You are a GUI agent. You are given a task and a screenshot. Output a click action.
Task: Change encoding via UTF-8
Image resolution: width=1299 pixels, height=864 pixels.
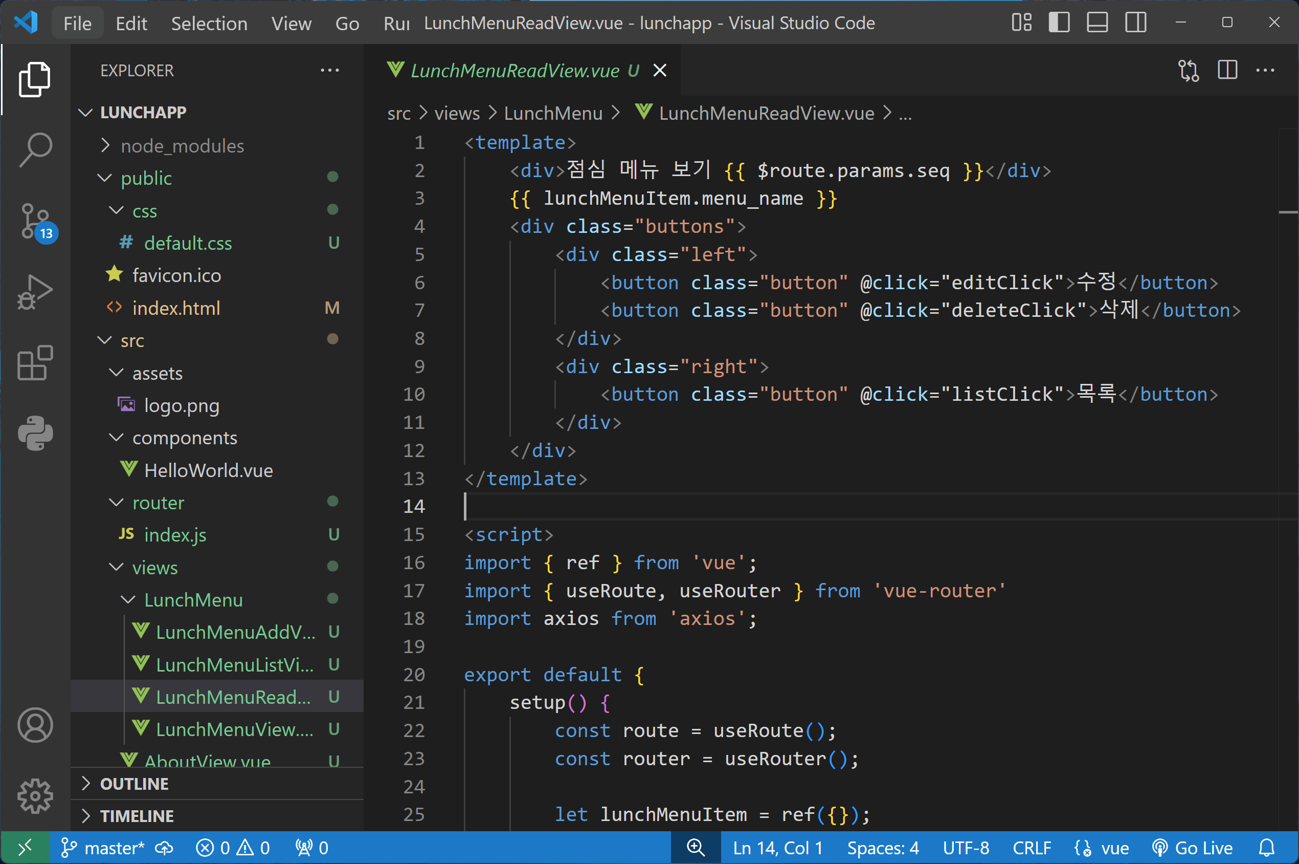click(x=966, y=848)
